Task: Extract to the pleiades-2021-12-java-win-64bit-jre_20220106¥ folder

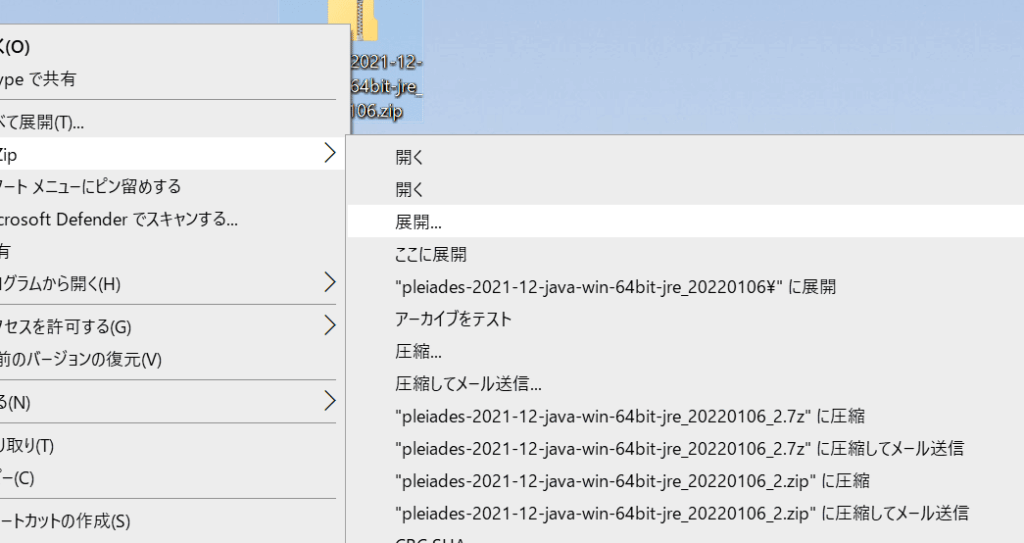Action: click(x=615, y=287)
